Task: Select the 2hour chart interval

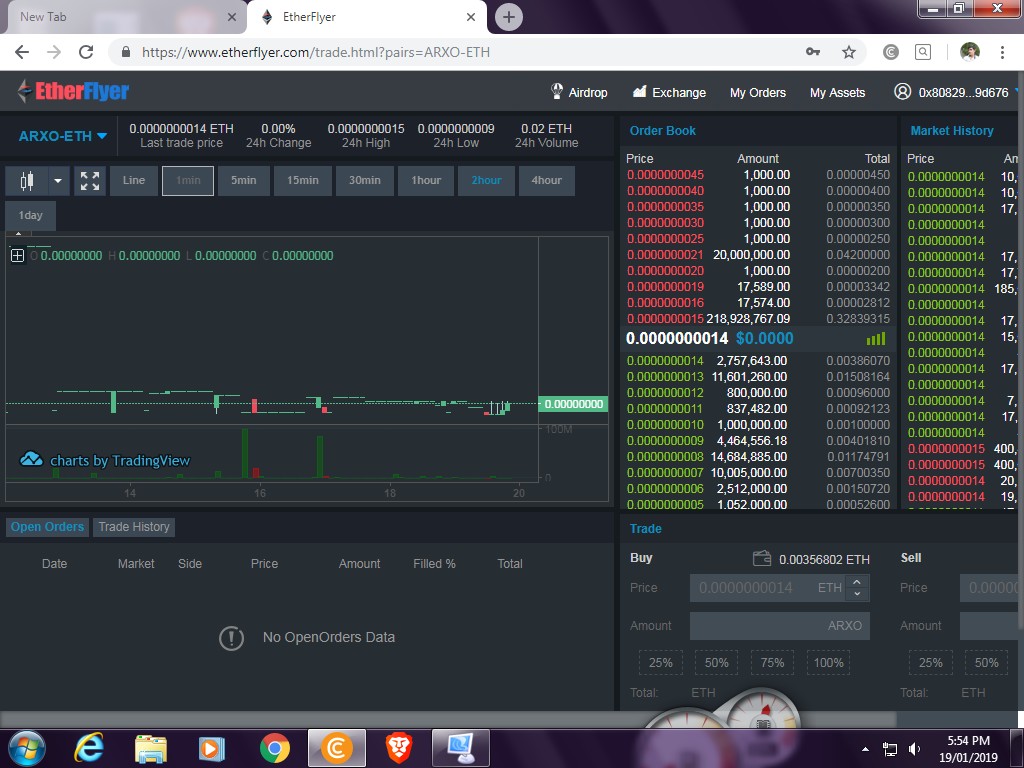Action: 487,180
